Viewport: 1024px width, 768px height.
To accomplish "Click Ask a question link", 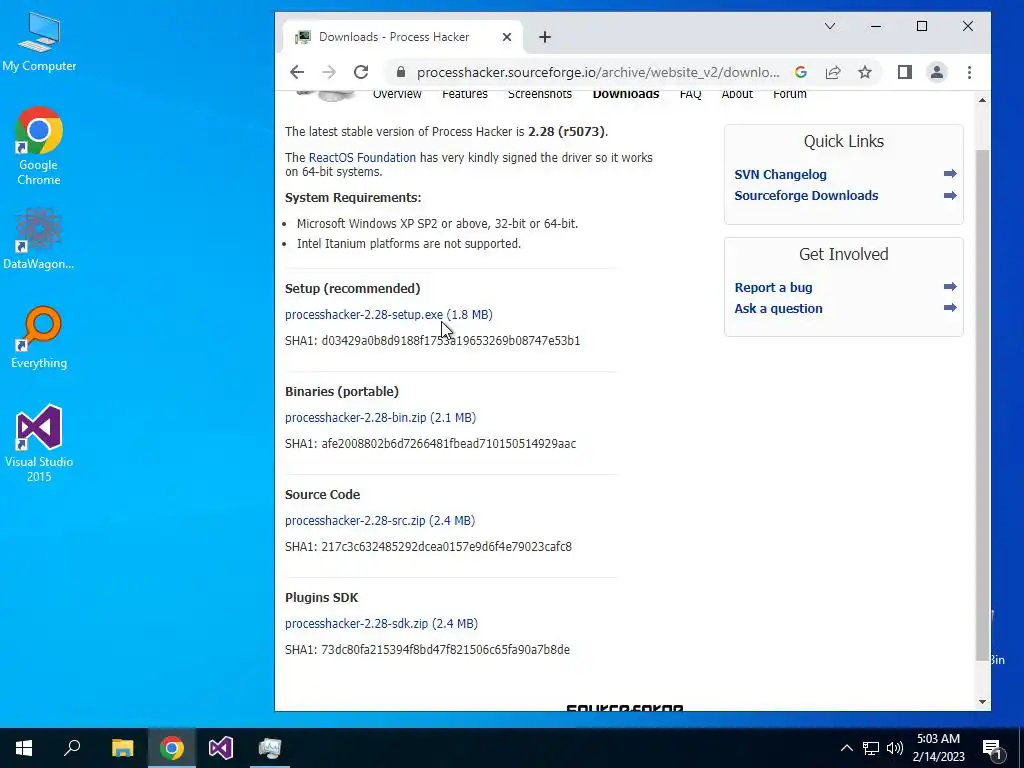I will [x=778, y=308].
